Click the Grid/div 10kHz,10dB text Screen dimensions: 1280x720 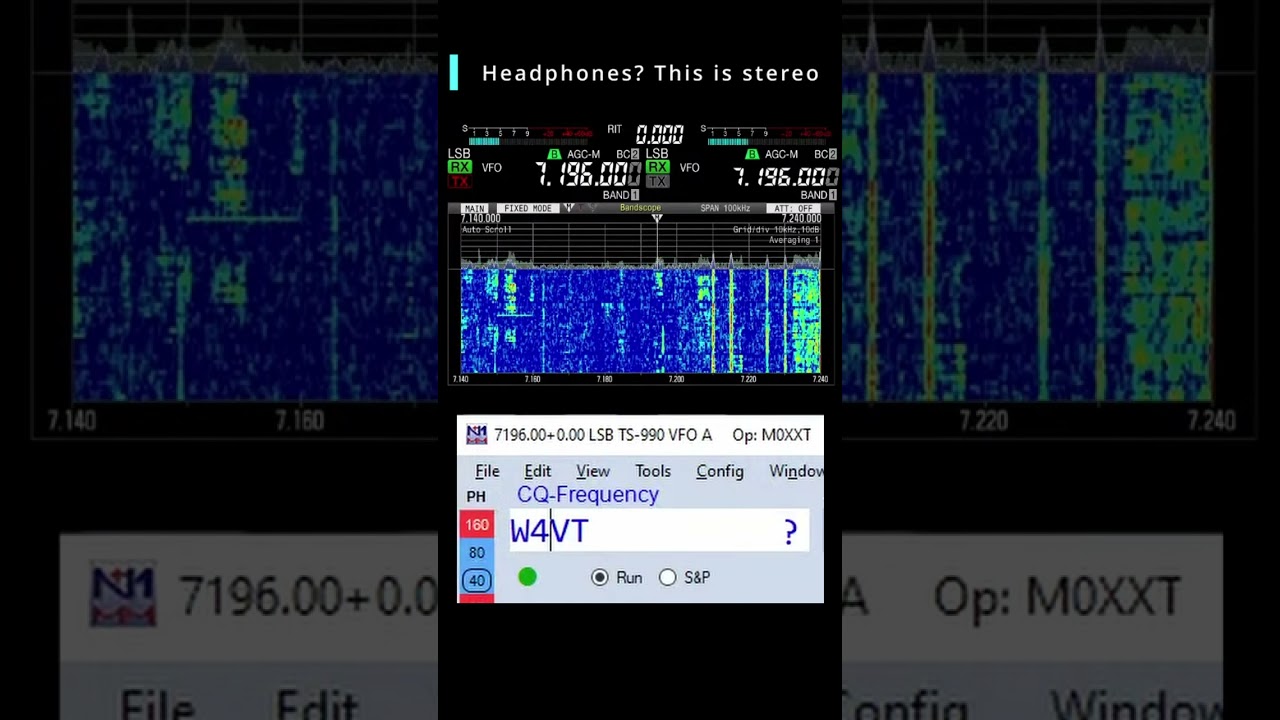pos(776,230)
